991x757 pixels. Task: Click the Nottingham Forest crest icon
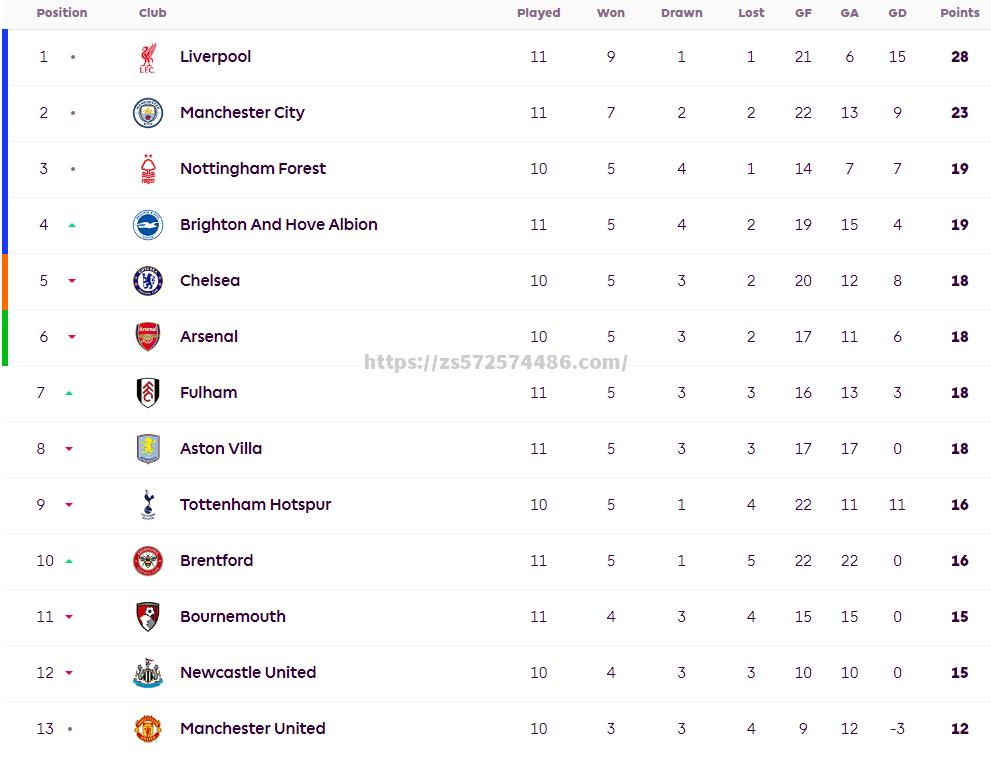pyautogui.click(x=147, y=169)
